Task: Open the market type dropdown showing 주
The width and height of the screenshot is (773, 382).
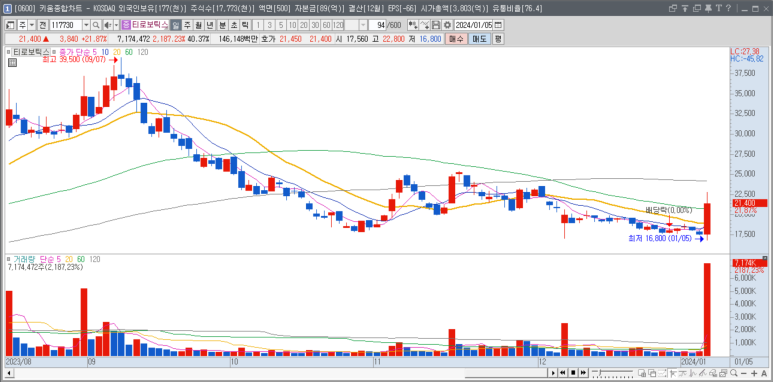Action: 32,25
